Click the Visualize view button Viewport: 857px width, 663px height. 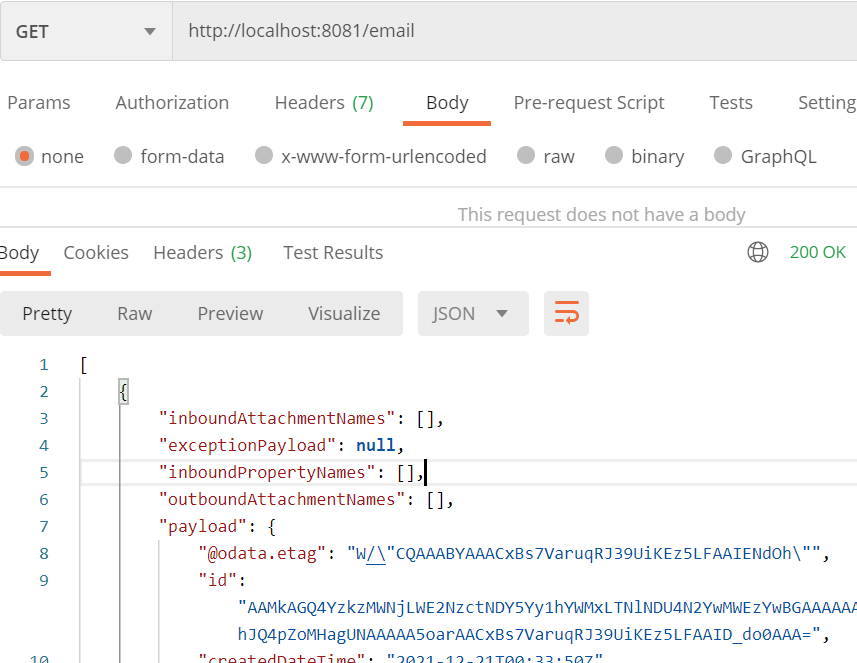click(344, 314)
